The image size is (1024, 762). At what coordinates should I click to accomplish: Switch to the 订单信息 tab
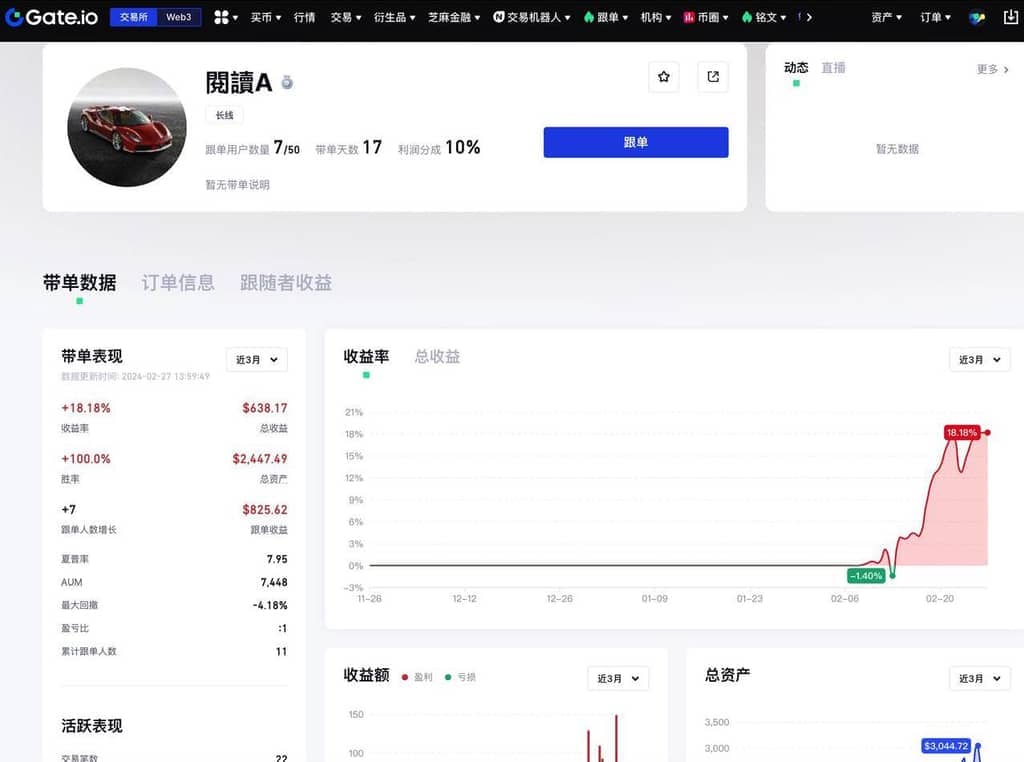(x=178, y=283)
